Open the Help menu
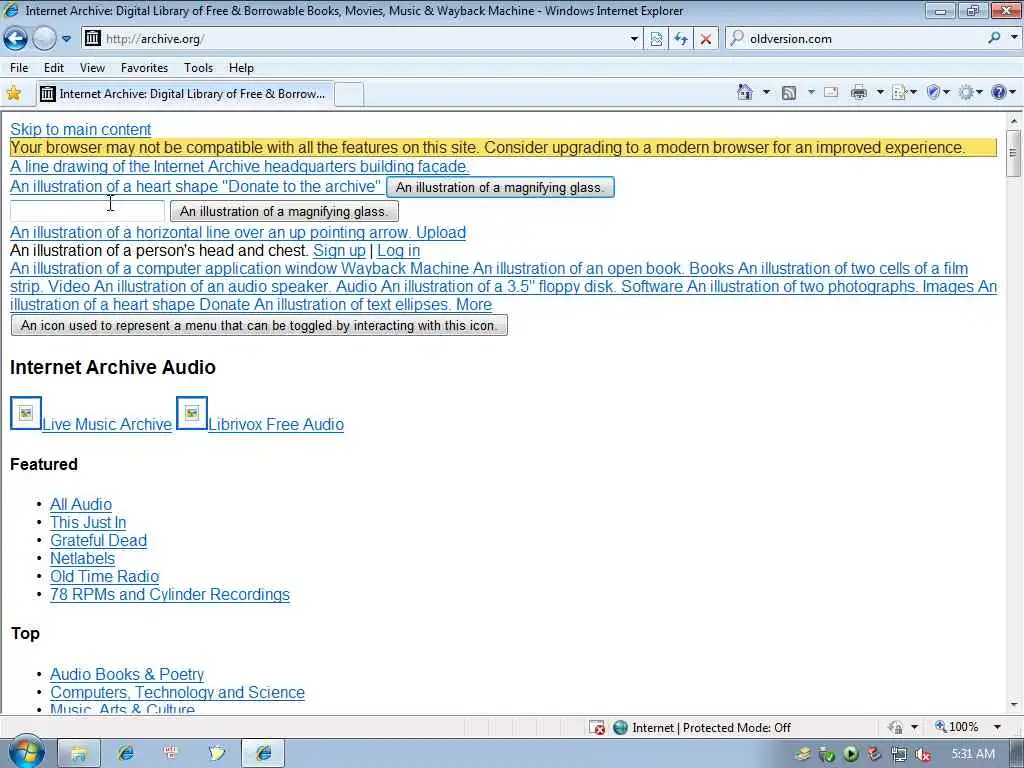The image size is (1024, 768). tap(241, 68)
